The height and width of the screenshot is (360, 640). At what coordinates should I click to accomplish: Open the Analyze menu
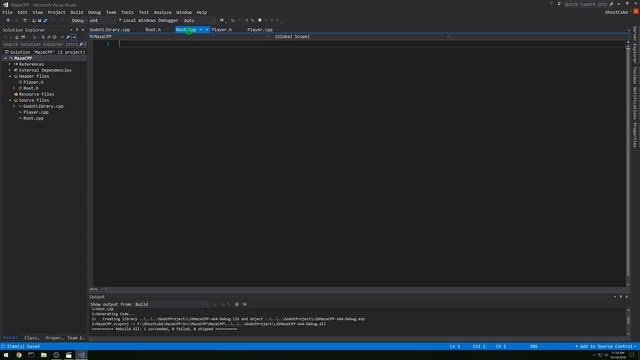162,12
